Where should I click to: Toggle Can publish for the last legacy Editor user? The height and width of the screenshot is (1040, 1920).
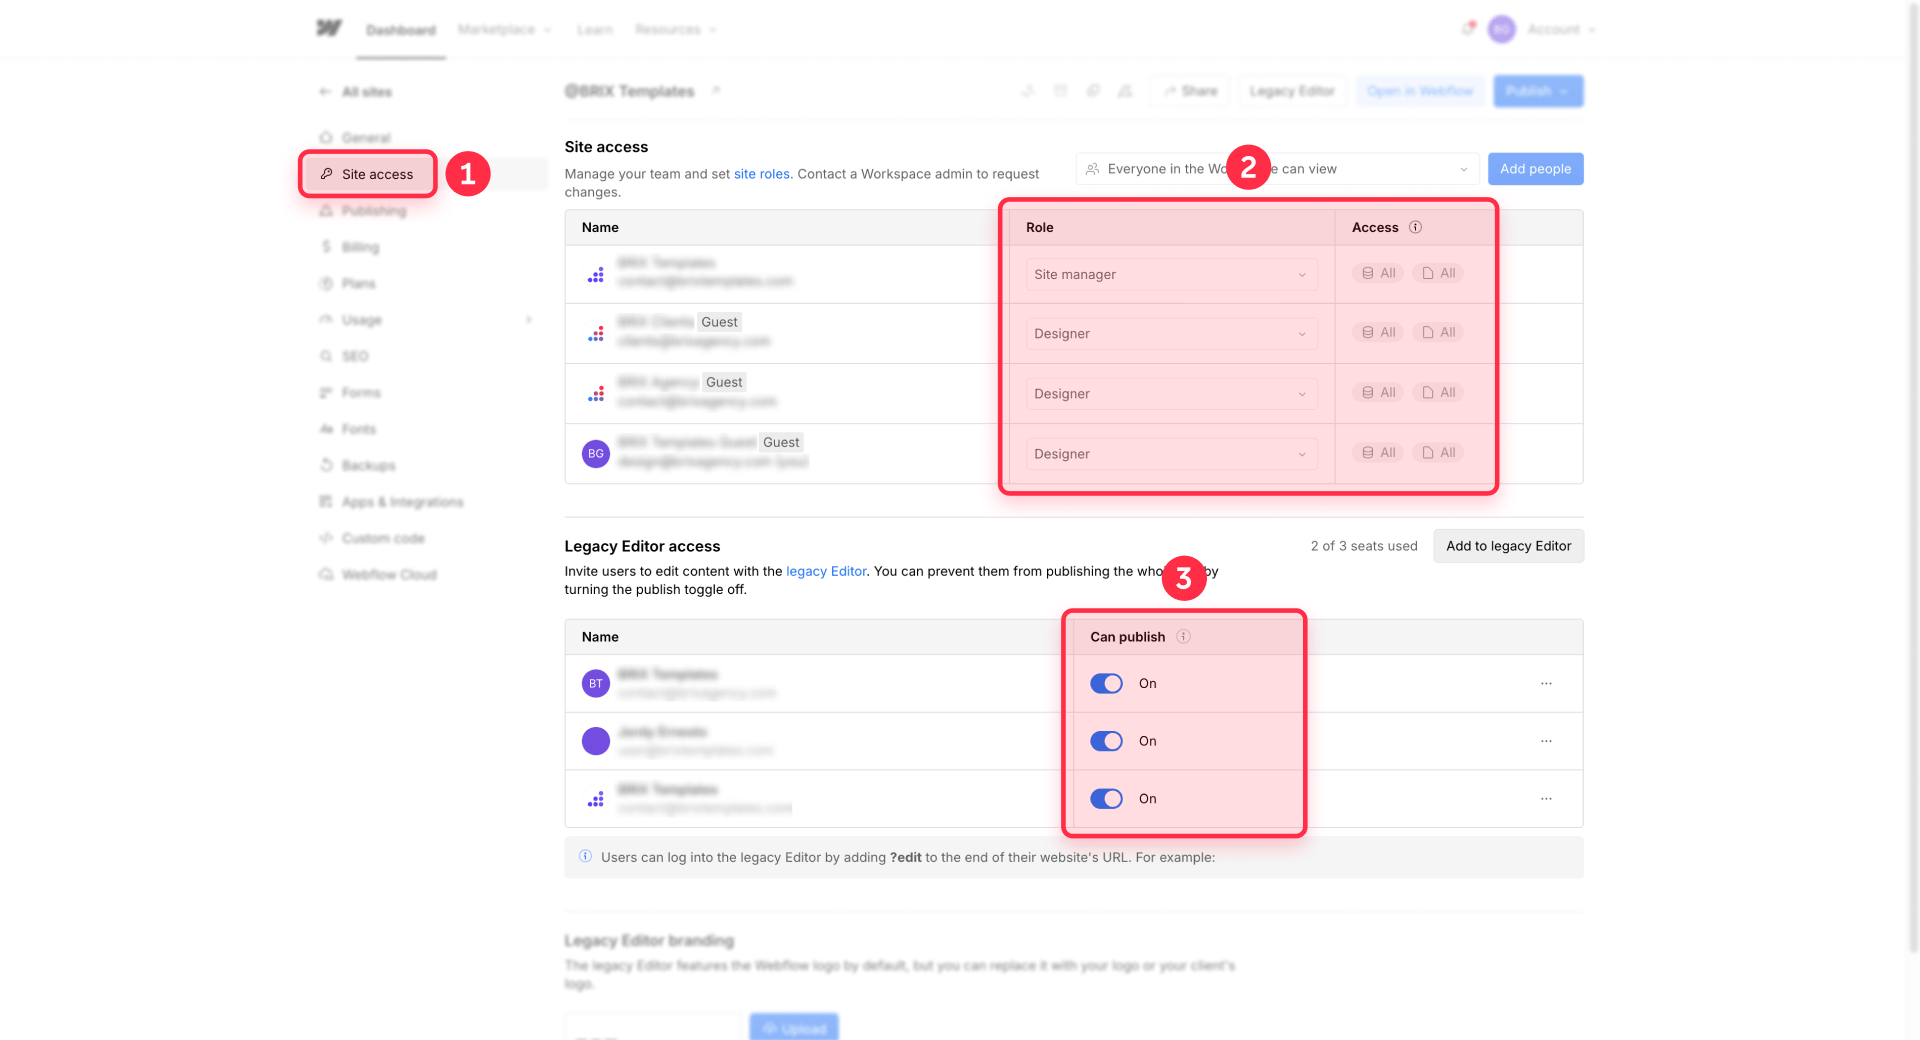tap(1106, 798)
